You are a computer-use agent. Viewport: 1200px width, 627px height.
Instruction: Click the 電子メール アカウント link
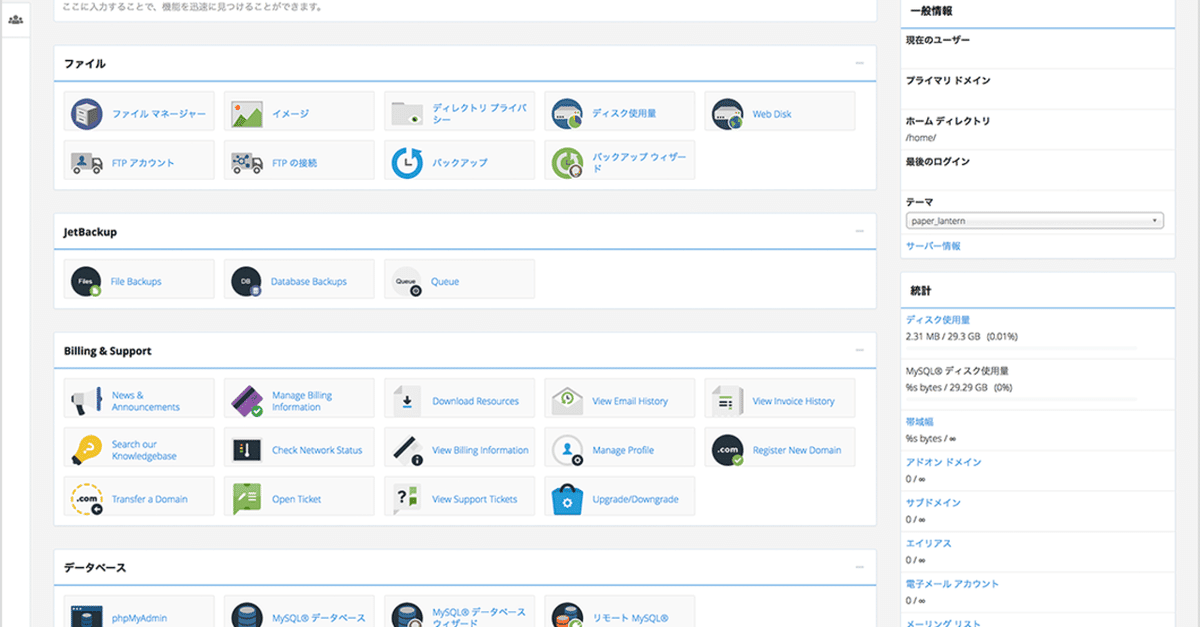coord(952,584)
